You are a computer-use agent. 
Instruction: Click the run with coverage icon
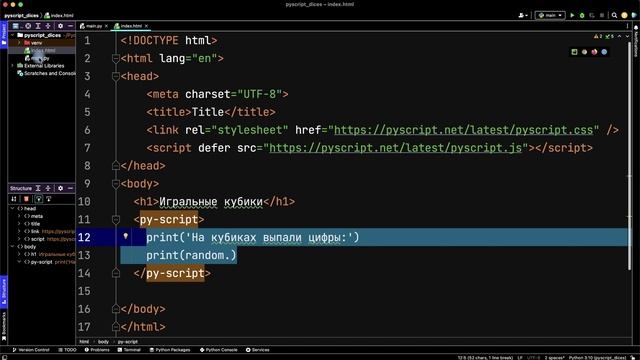[592, 16]
